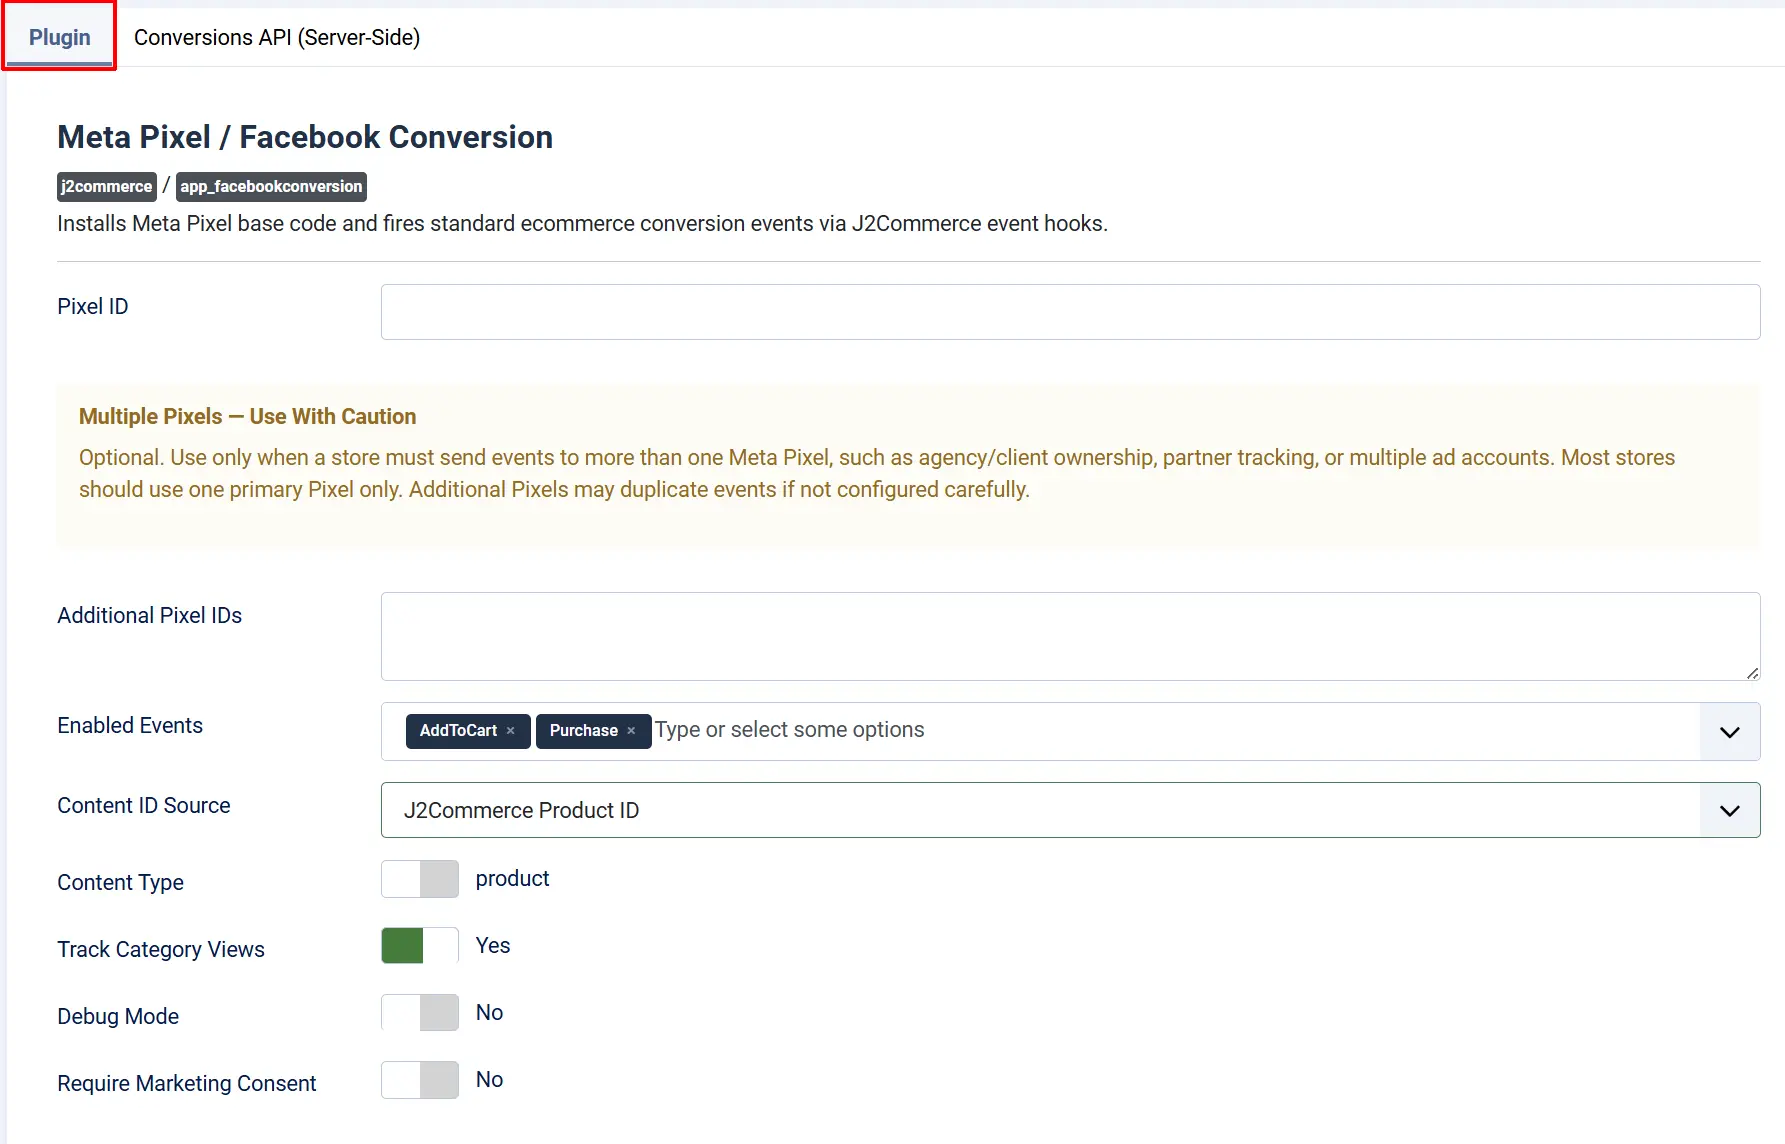Enable Require Marketing Consent toggle
Screen dimensions: 1785x1144
pos(420,1080)
